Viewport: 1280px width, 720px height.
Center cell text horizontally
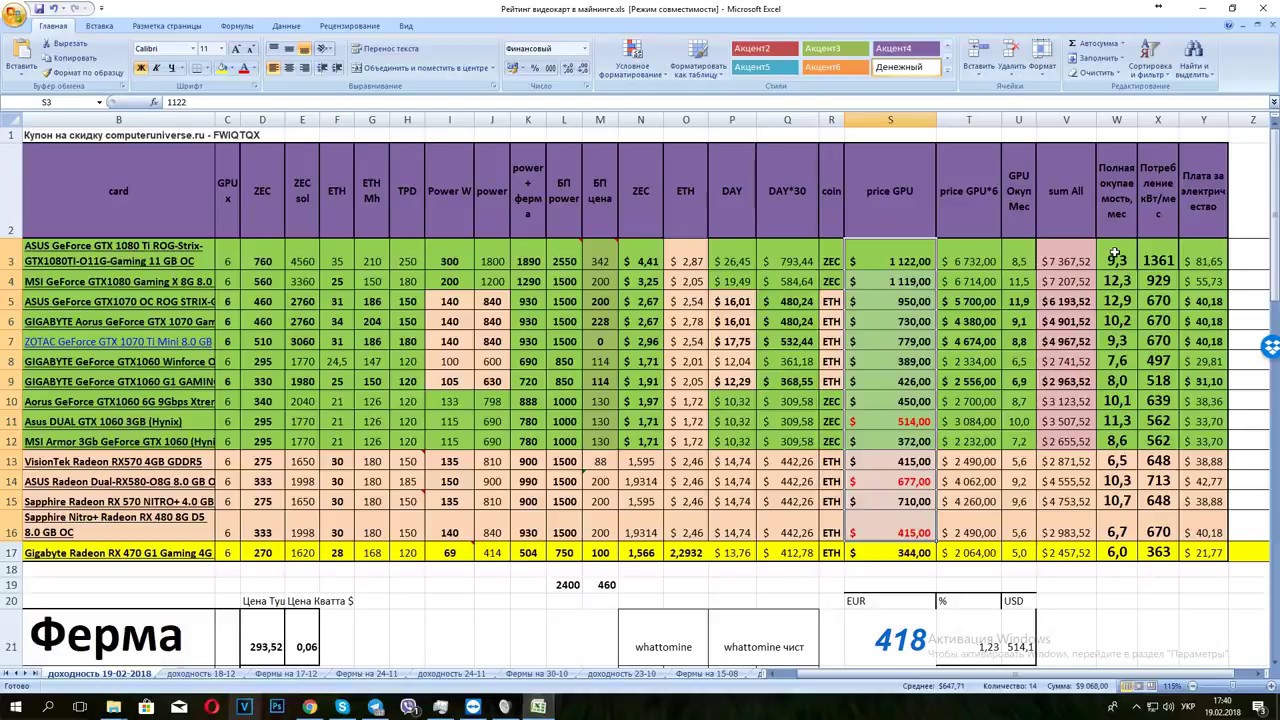click(x=289, y=68)
